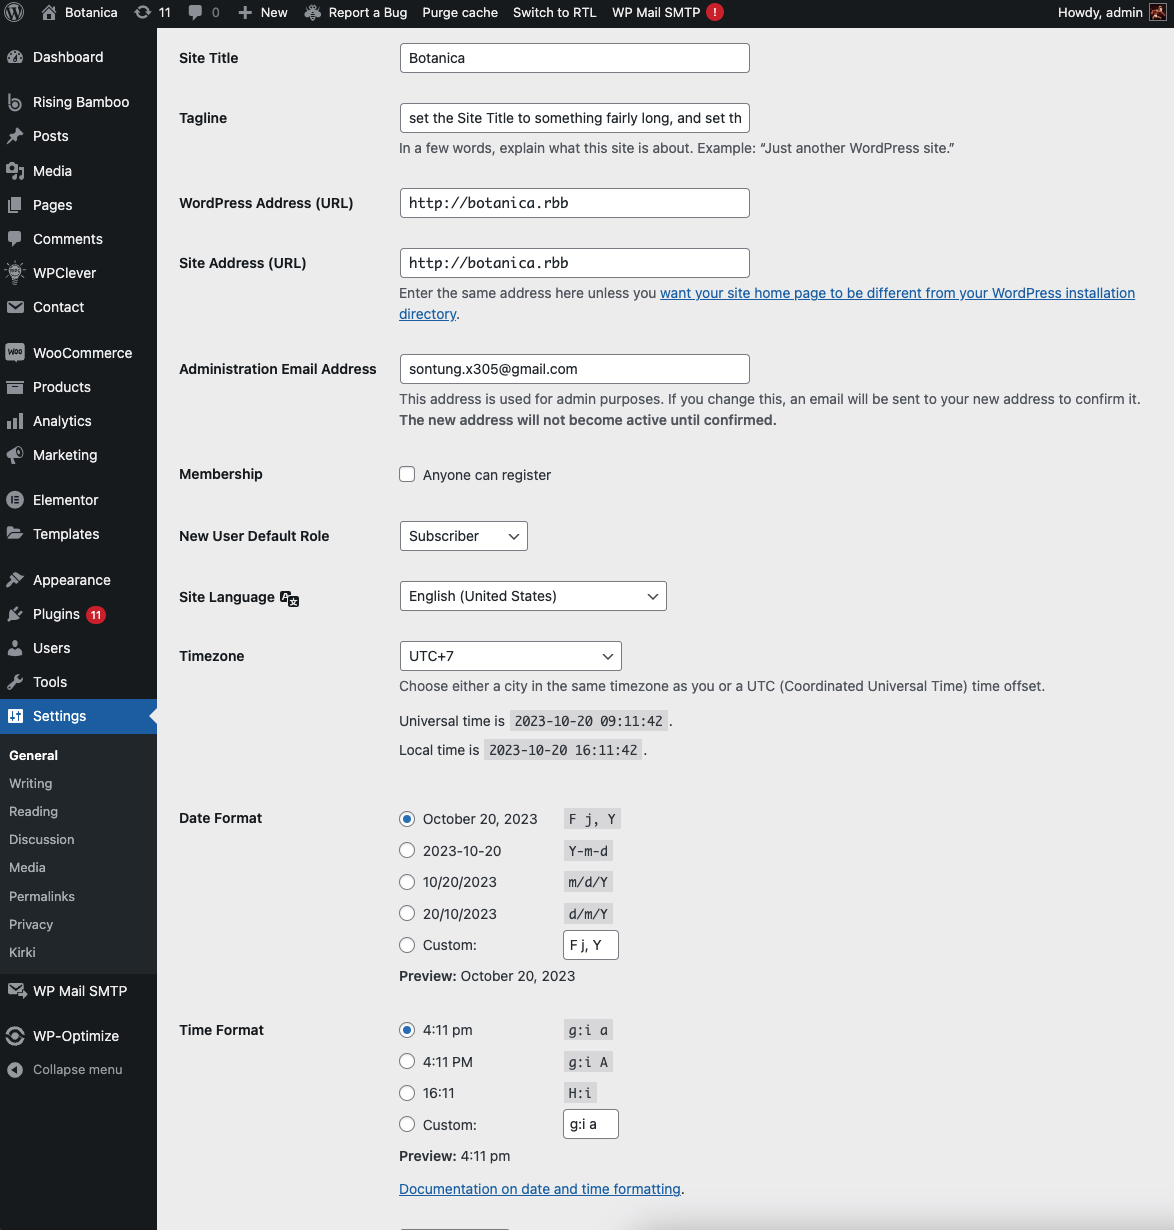
Task: Enable Anyone can register checkbox
Action: (407, 474)
